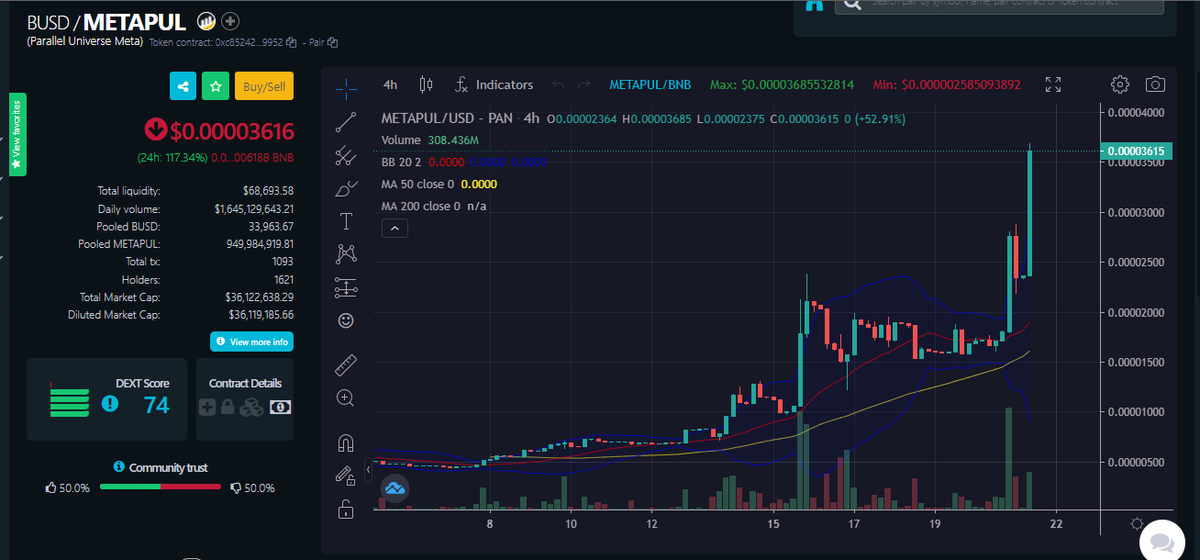Click the DEXT Score bars graphic
Image resolution: width=1200 pixels, height=560 pixels.
pos(70,400)
